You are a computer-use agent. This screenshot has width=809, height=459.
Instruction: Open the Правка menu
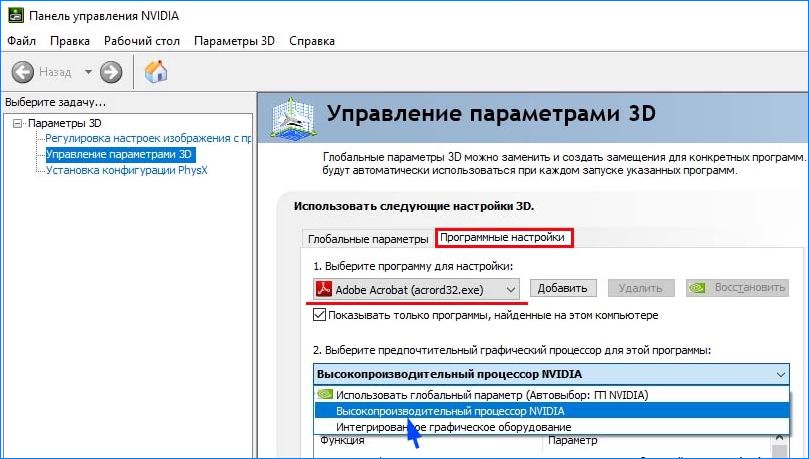point(70,41)
